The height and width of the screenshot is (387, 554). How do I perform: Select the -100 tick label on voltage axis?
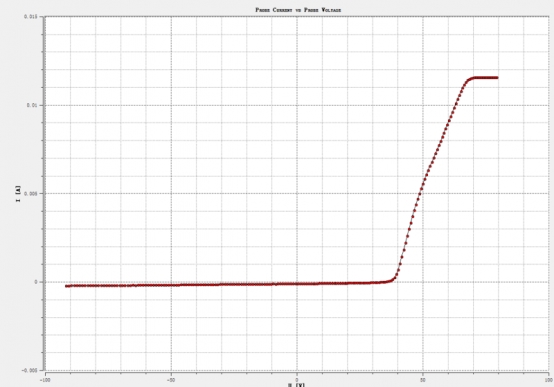point(45,380)
